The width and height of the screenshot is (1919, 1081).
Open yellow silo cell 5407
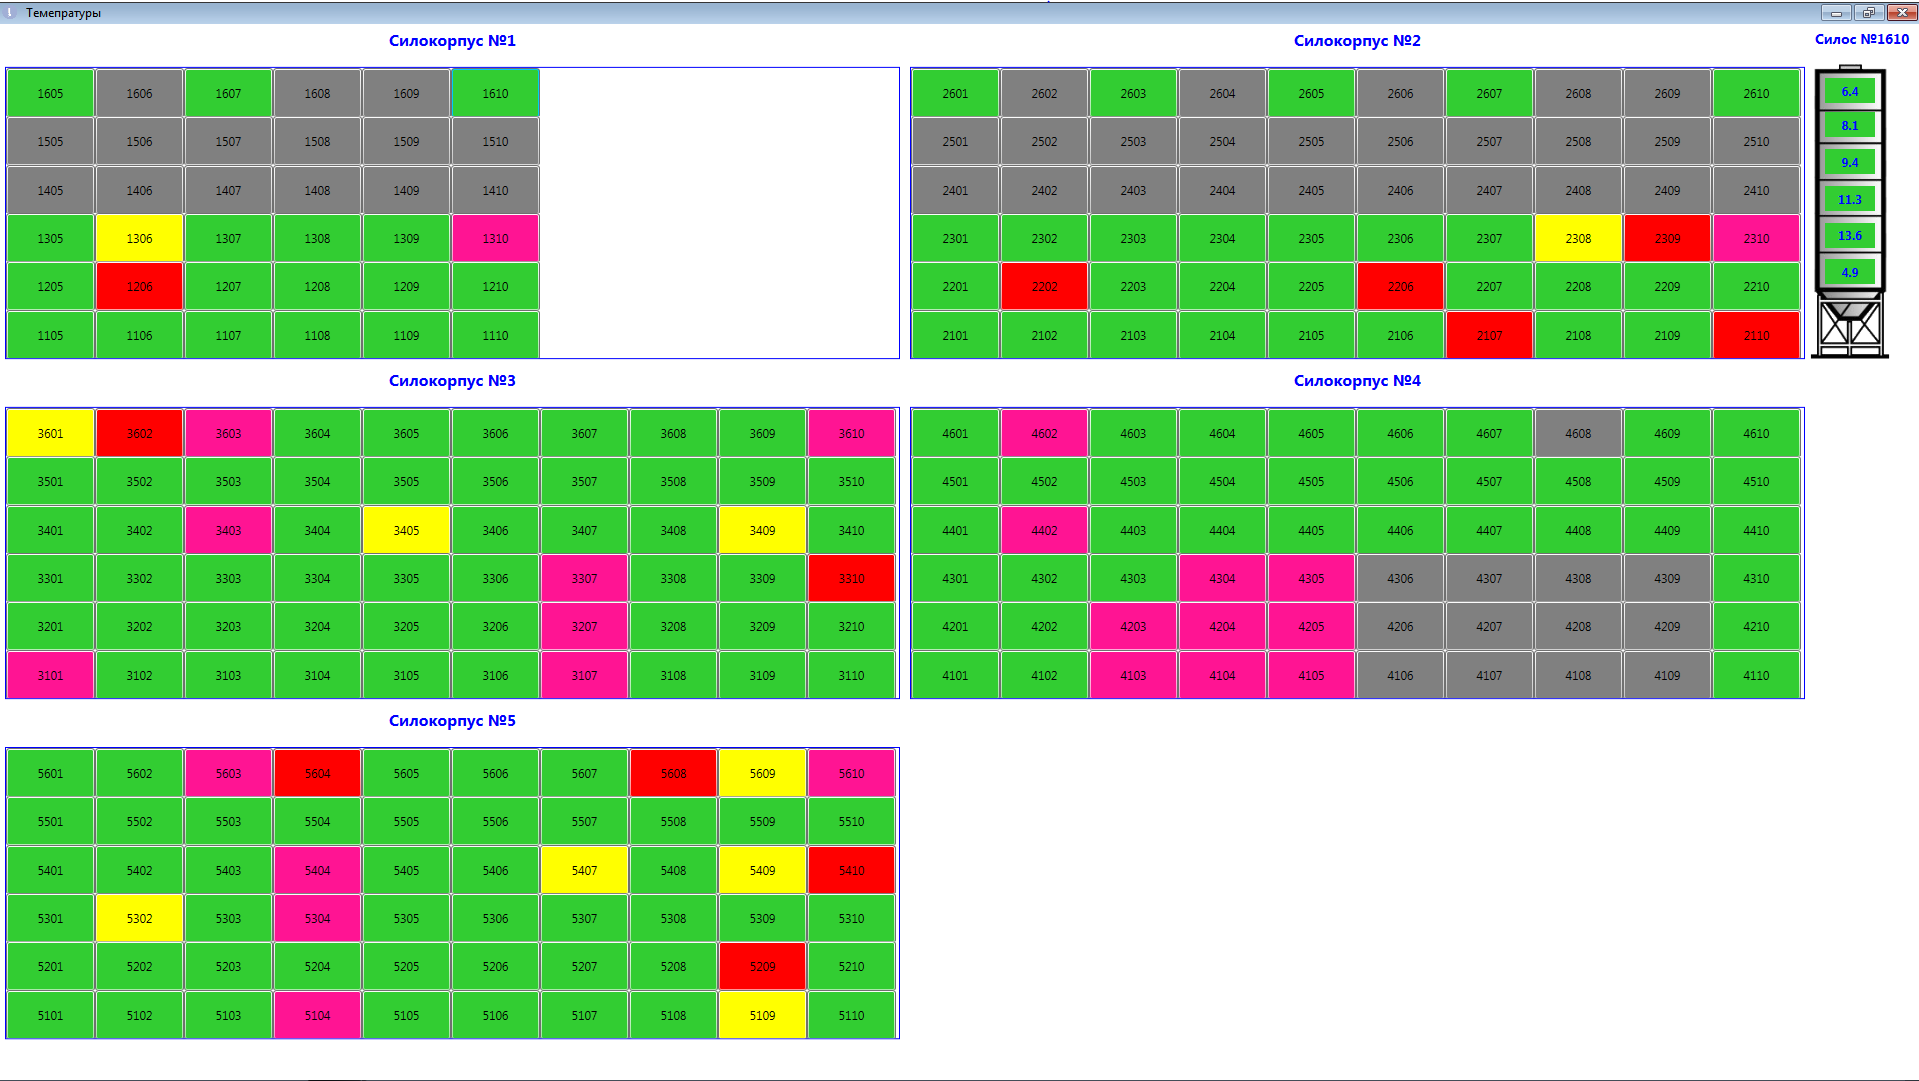[584, 870]
